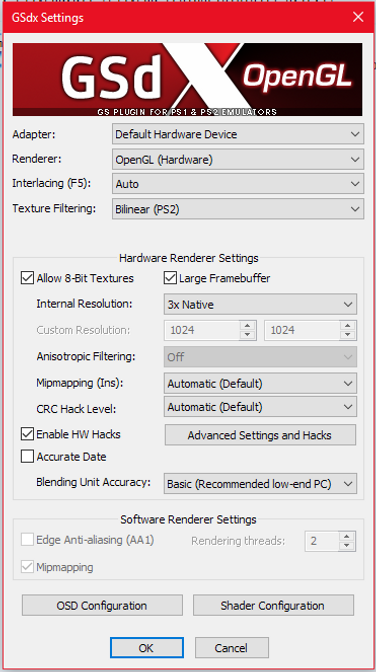Open the Texture Filtering dropdown

tap(238, 209)
